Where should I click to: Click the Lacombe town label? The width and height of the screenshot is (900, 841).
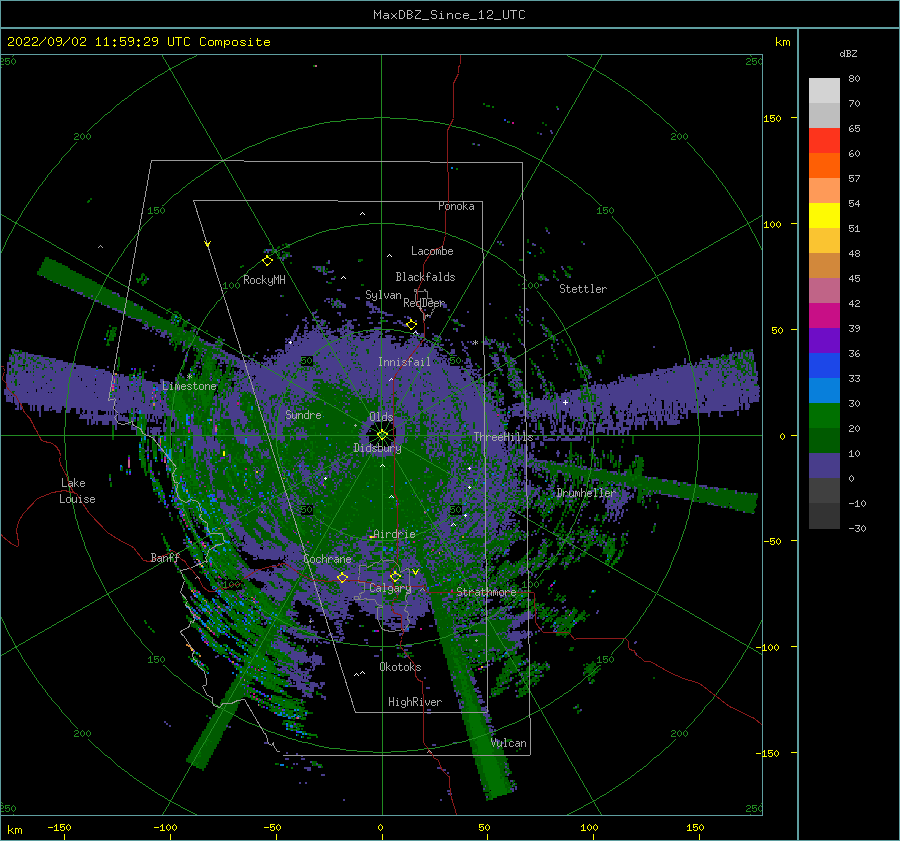(x=432, y=251)
